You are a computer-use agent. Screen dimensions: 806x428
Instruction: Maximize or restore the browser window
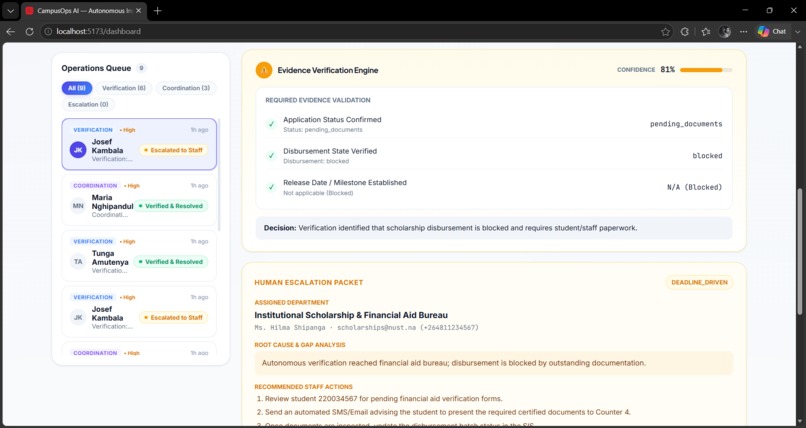point(770,10)
